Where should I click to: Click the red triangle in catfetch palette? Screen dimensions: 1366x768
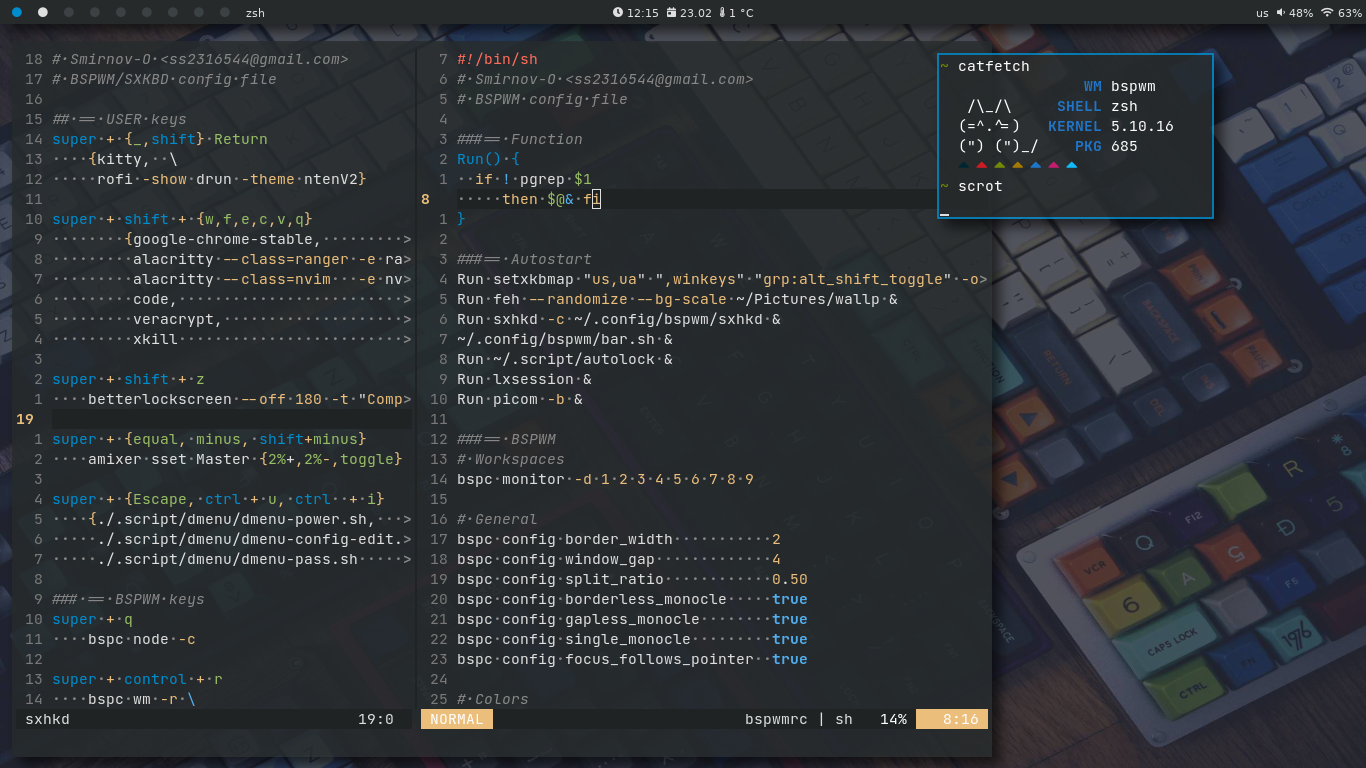pyautogui.click(x=981, y=165)
